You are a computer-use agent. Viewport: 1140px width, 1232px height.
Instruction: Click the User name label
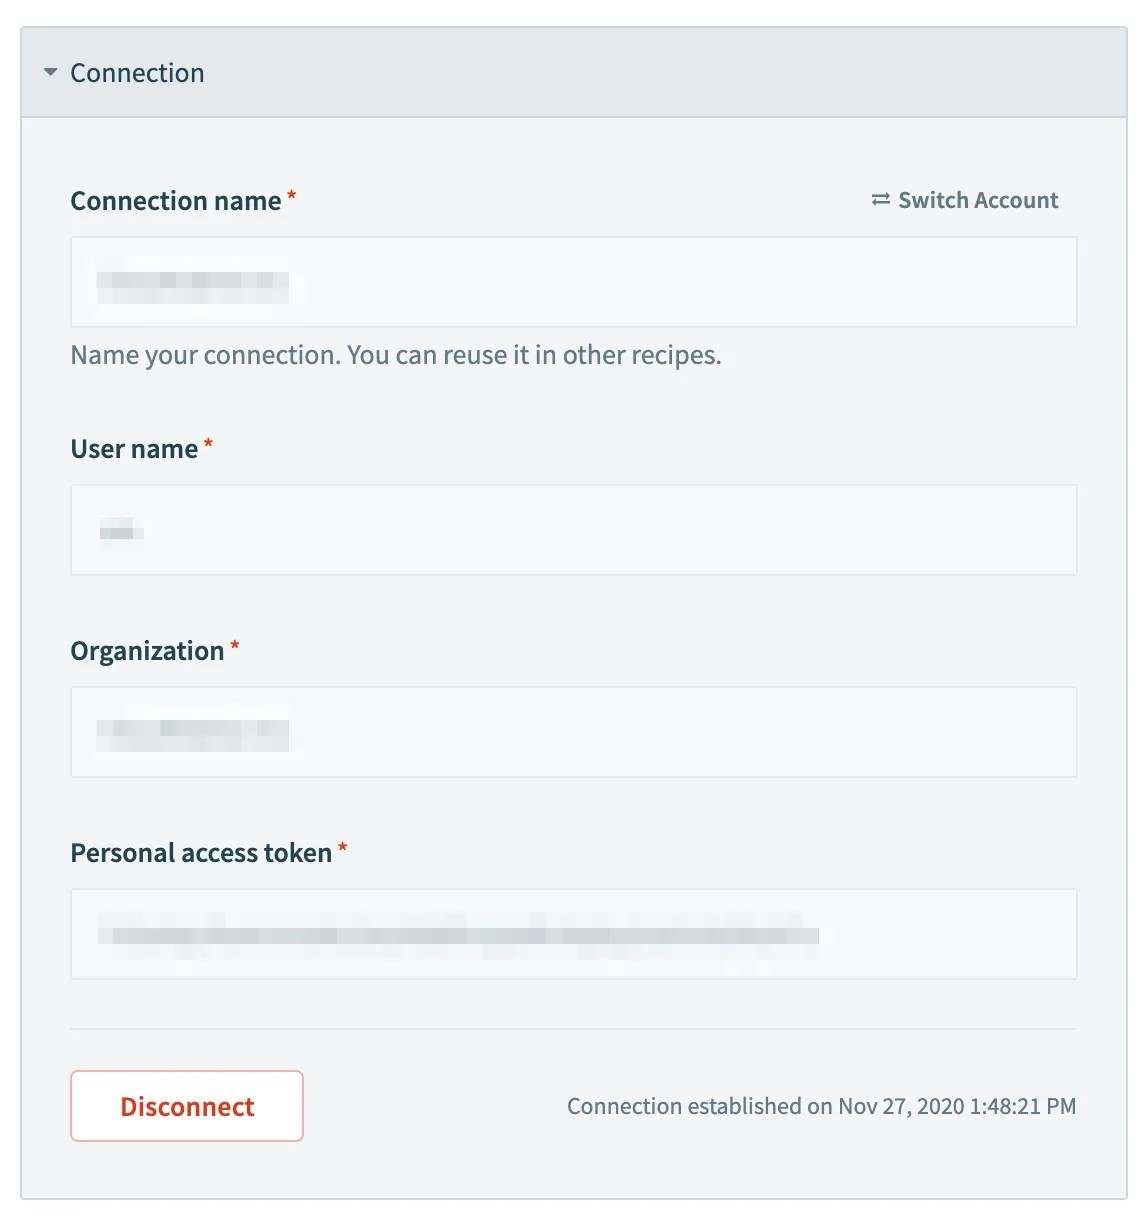[134, 449]
